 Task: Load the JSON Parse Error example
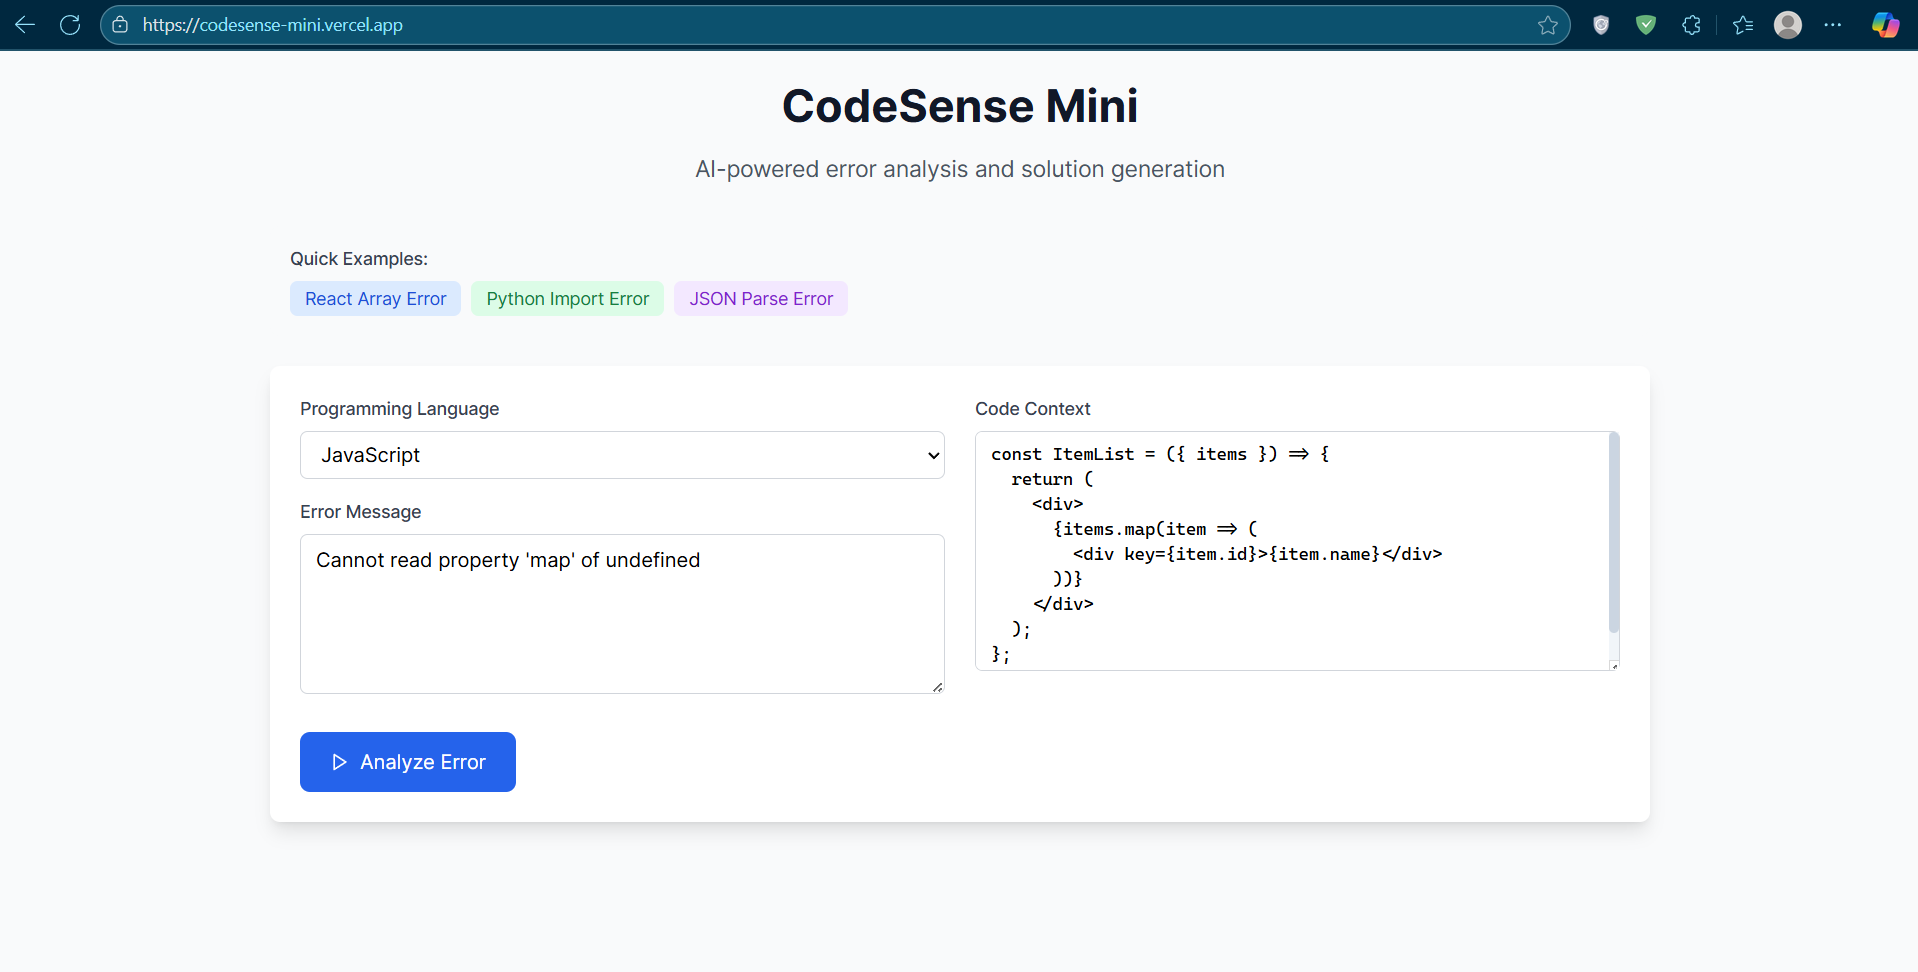coord(760,299)
